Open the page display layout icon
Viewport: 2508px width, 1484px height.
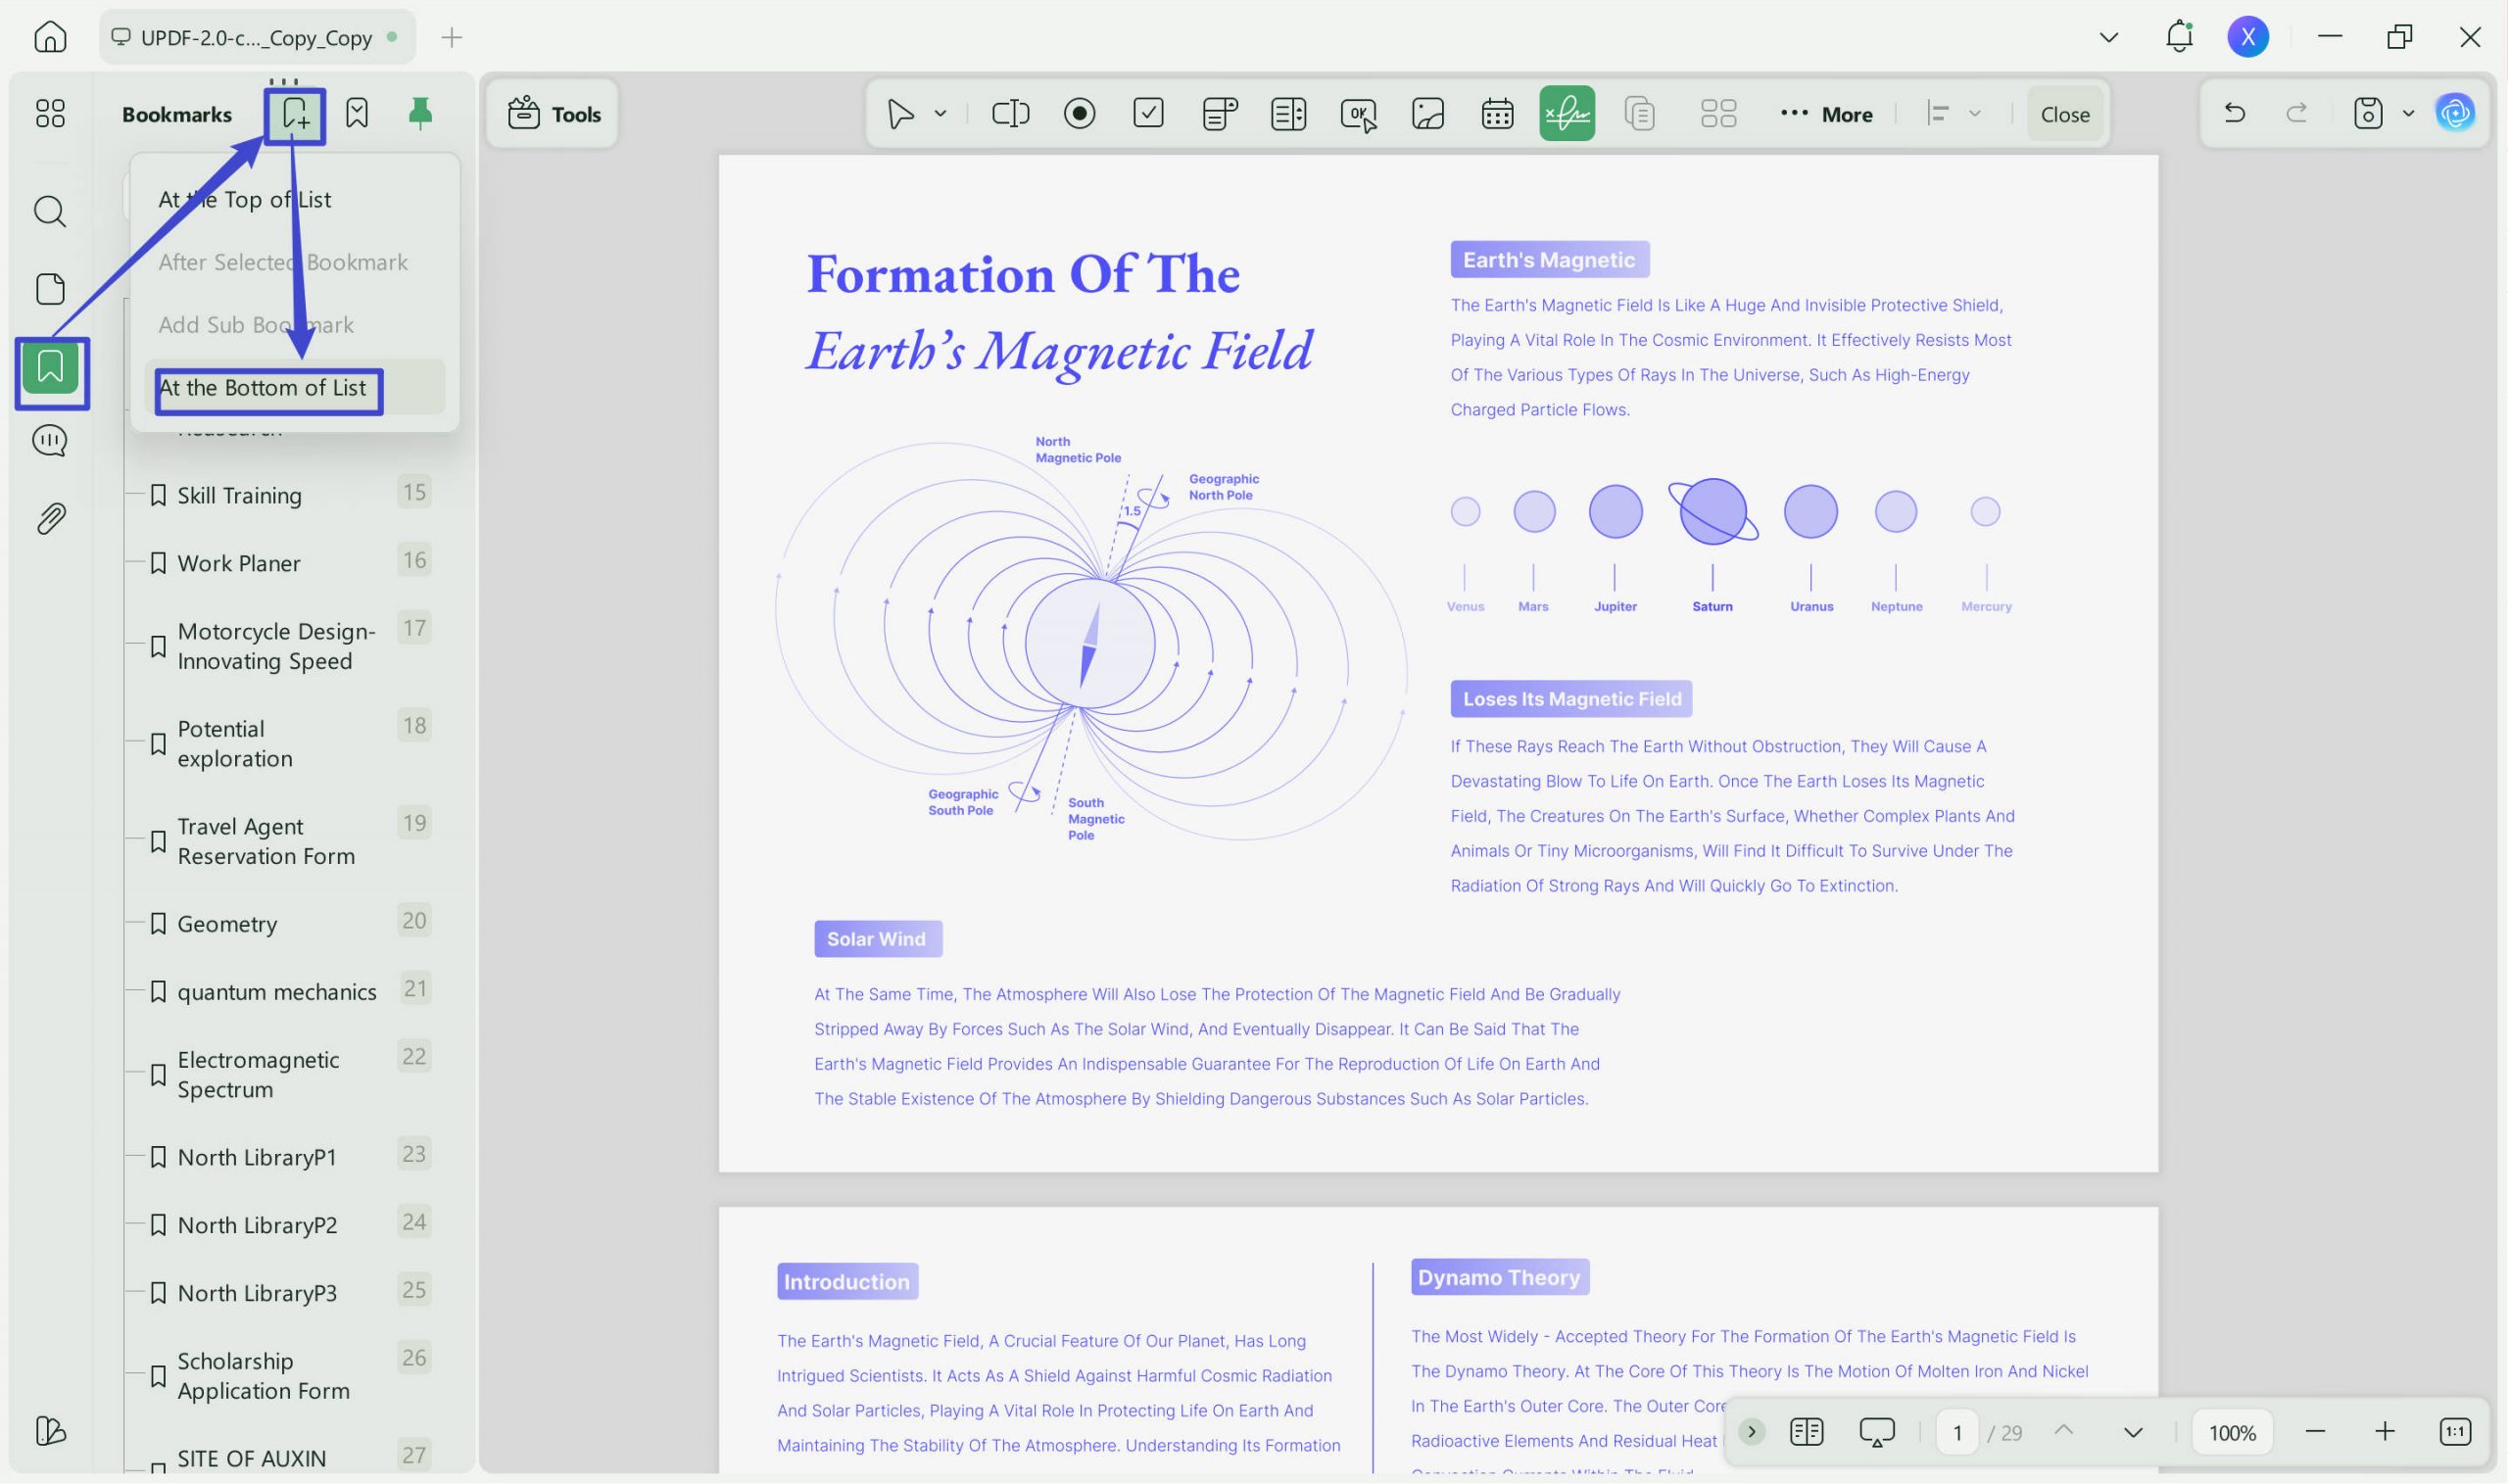click(1806, 1432)
